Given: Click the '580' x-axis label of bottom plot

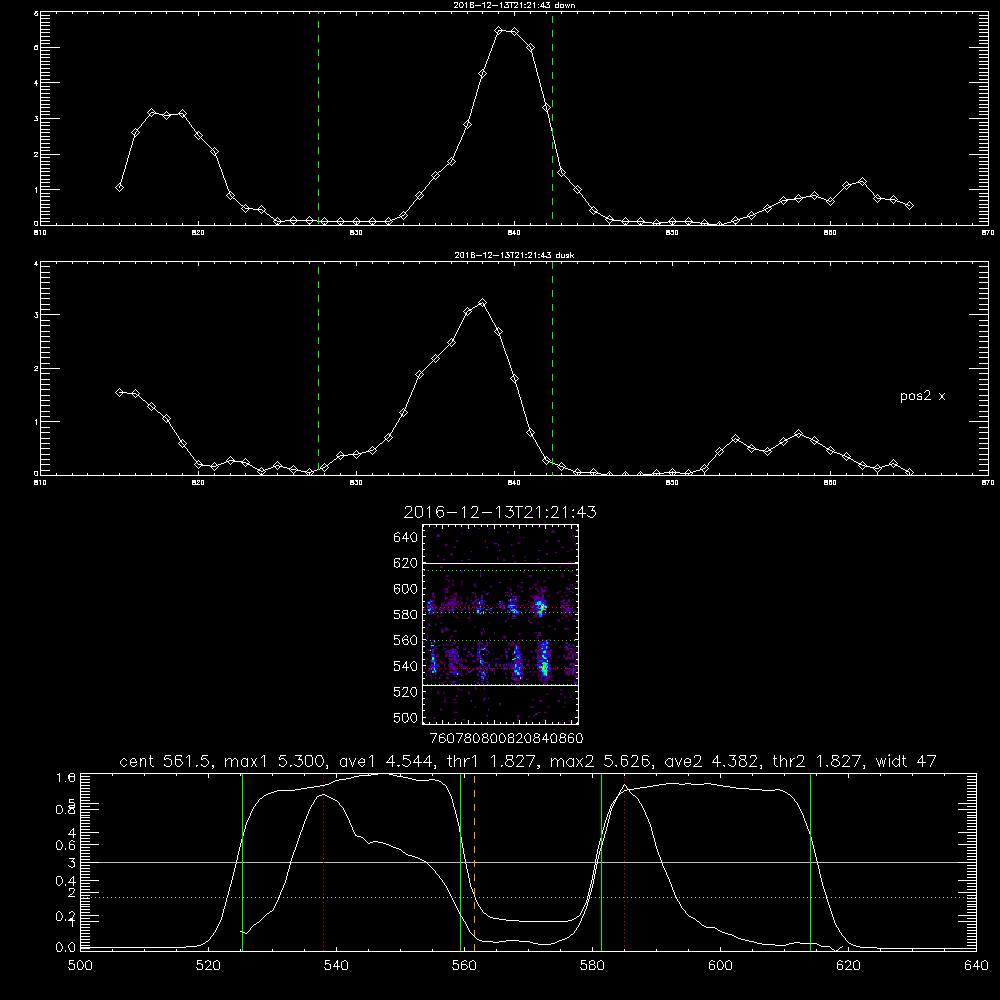Looking at the screenshot, I should (x=592, y=966).
